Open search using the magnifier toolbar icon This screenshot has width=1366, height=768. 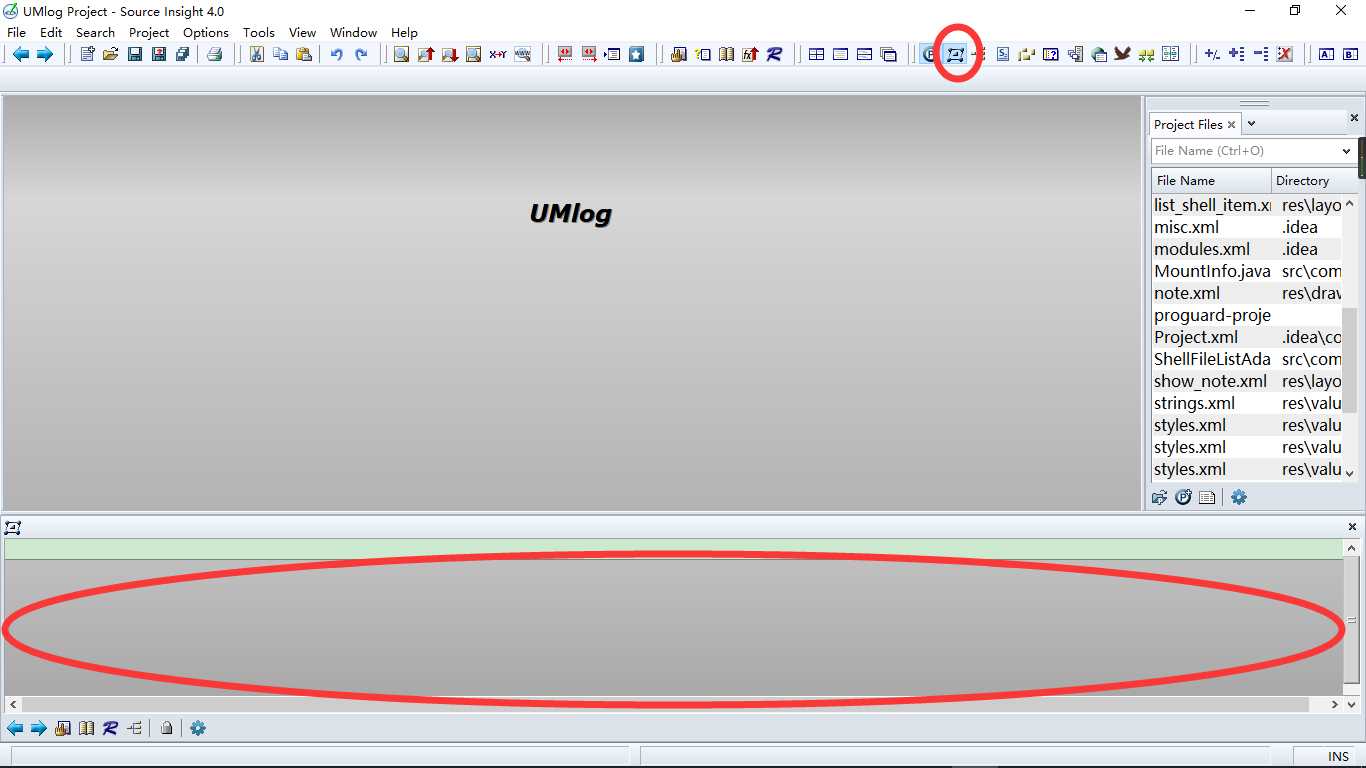(x=401, y=54)
